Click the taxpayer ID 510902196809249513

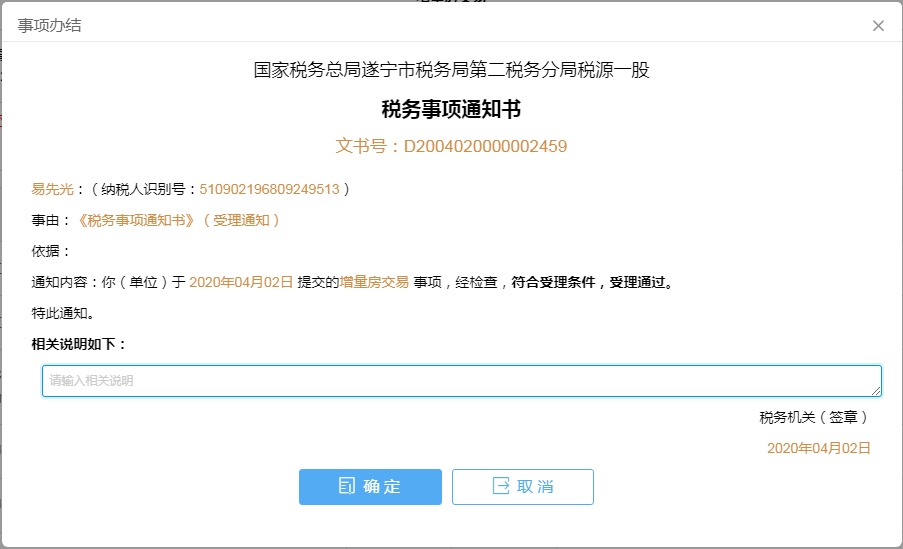point(270,189)
